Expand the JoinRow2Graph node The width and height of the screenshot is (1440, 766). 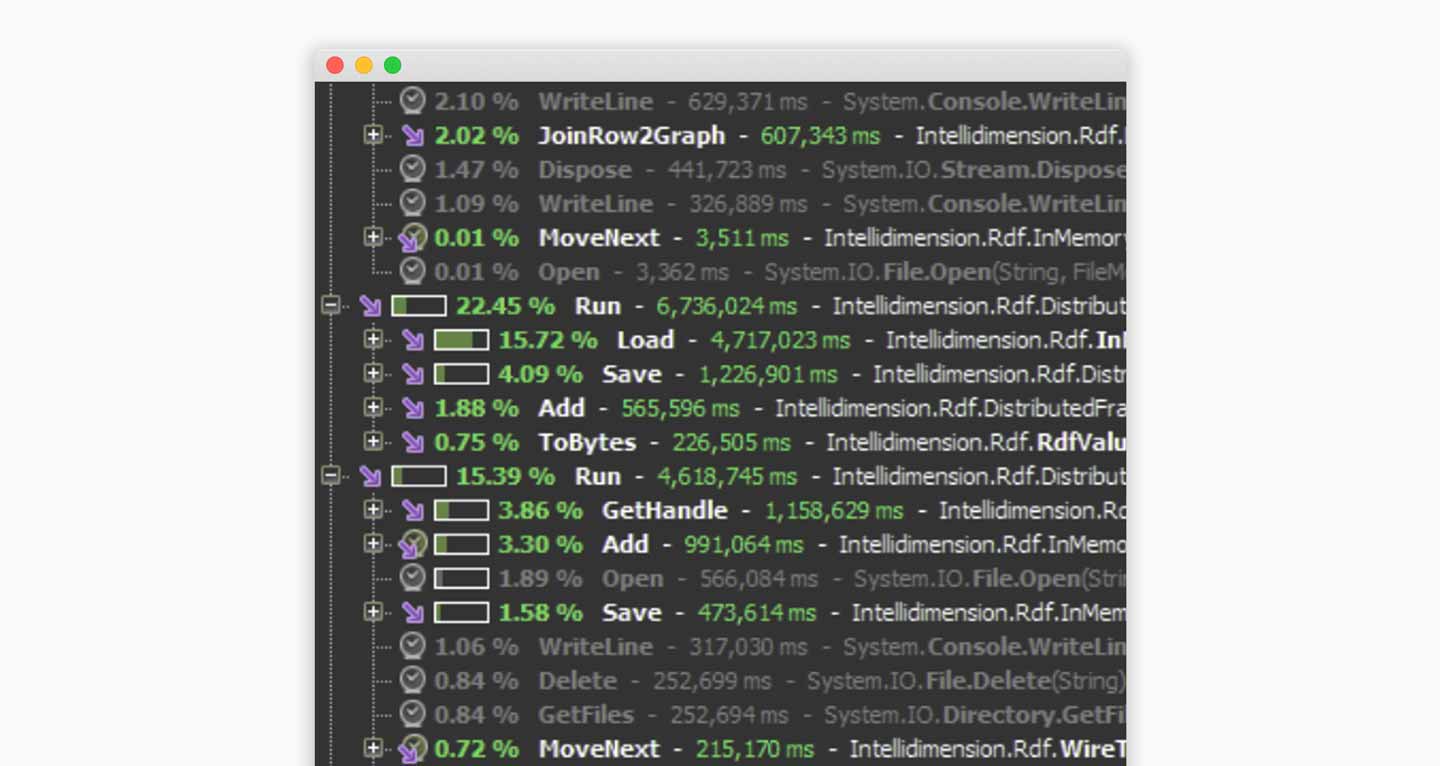pyautogui.click(x=373, y=134)
